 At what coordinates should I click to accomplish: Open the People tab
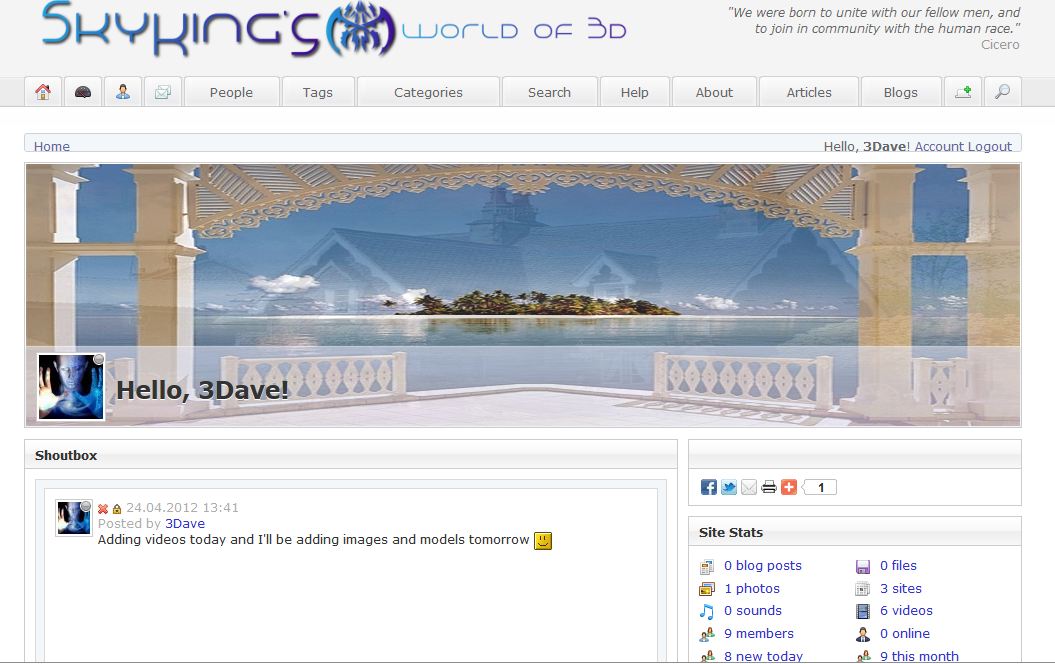(231, 92)
